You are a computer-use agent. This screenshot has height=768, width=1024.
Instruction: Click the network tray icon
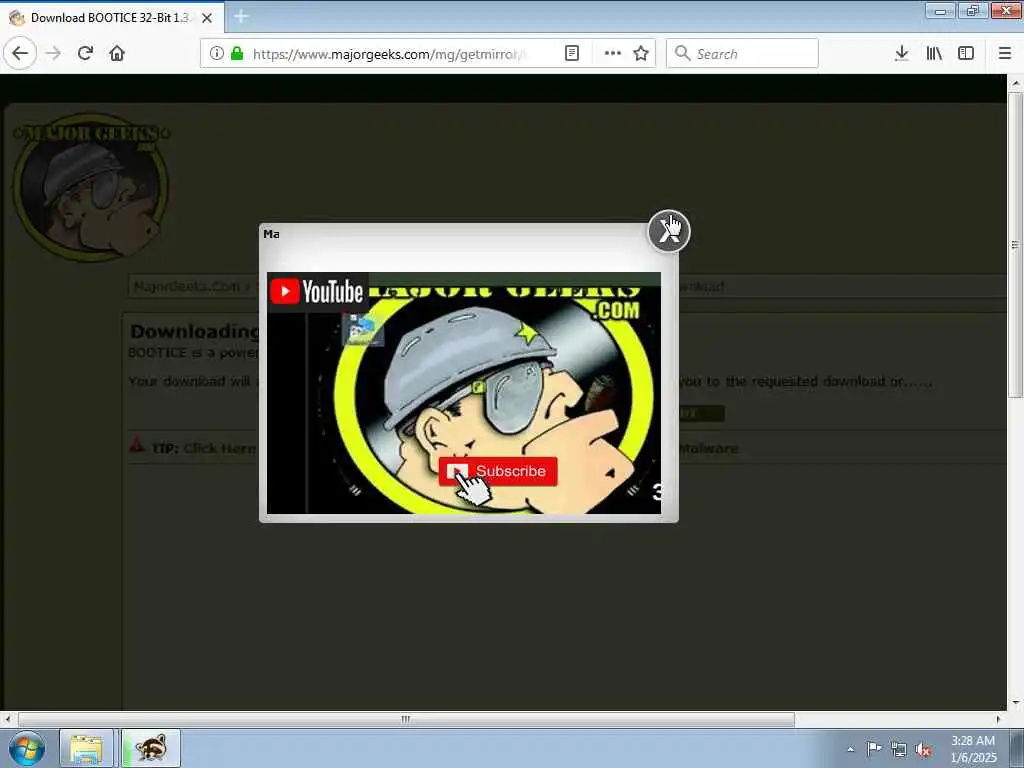[x=899, y=749]
